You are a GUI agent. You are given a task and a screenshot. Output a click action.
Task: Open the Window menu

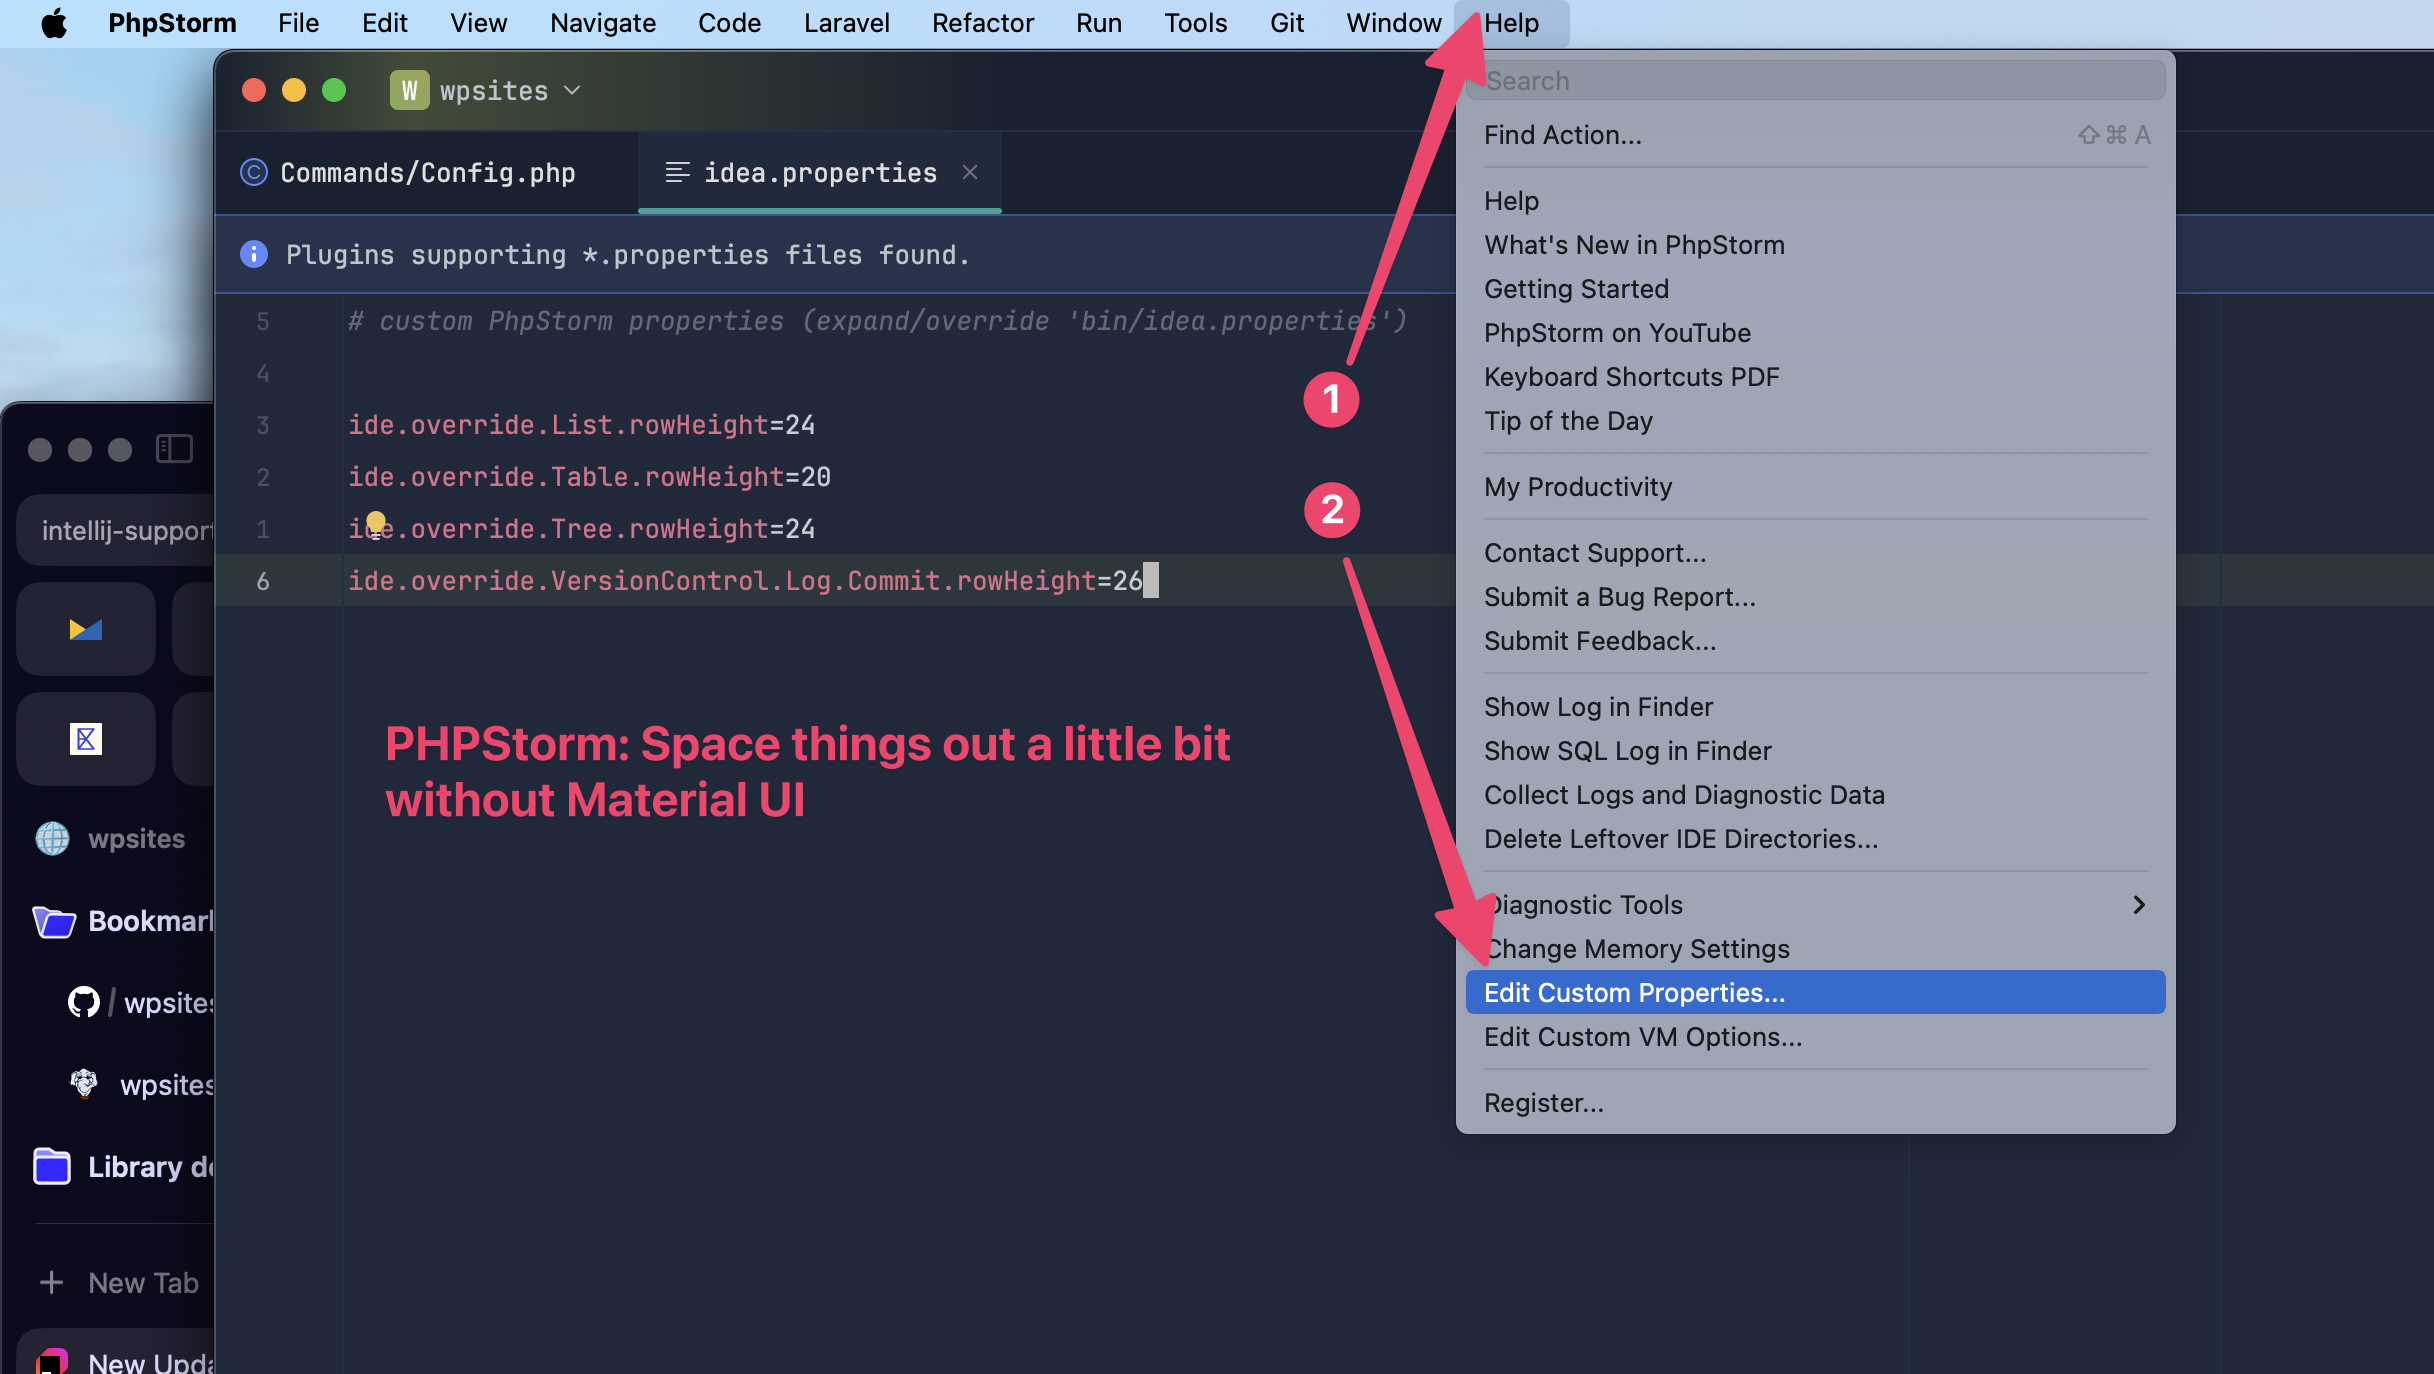(1393, 23)
